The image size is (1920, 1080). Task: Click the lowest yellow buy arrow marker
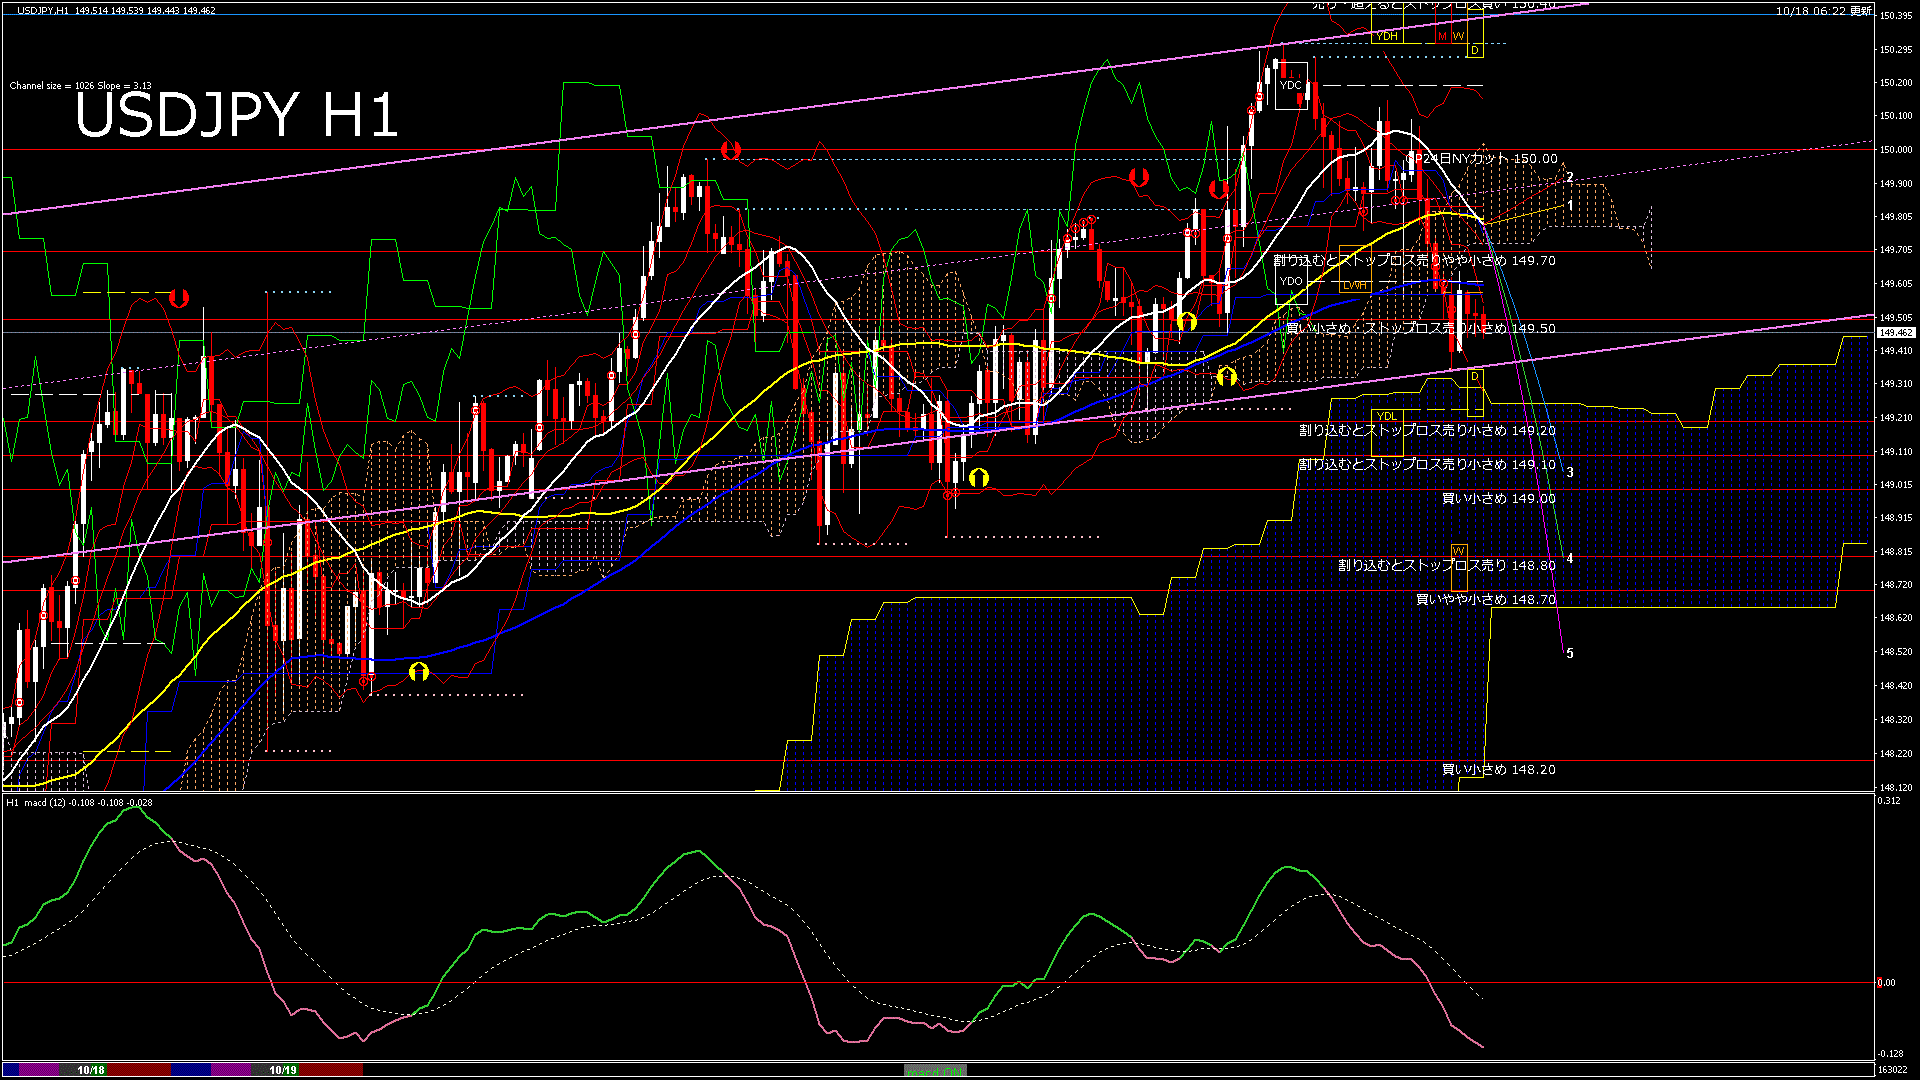[x=419, y=672]
